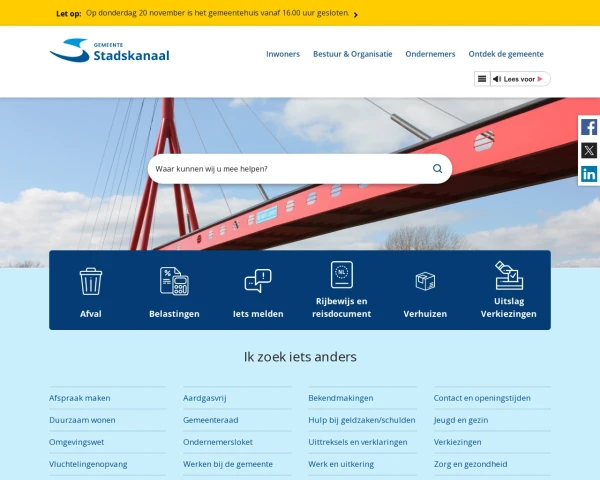Click the LinkedIn share icon
Screen dimensions: 600x480
tap(589, 174)
